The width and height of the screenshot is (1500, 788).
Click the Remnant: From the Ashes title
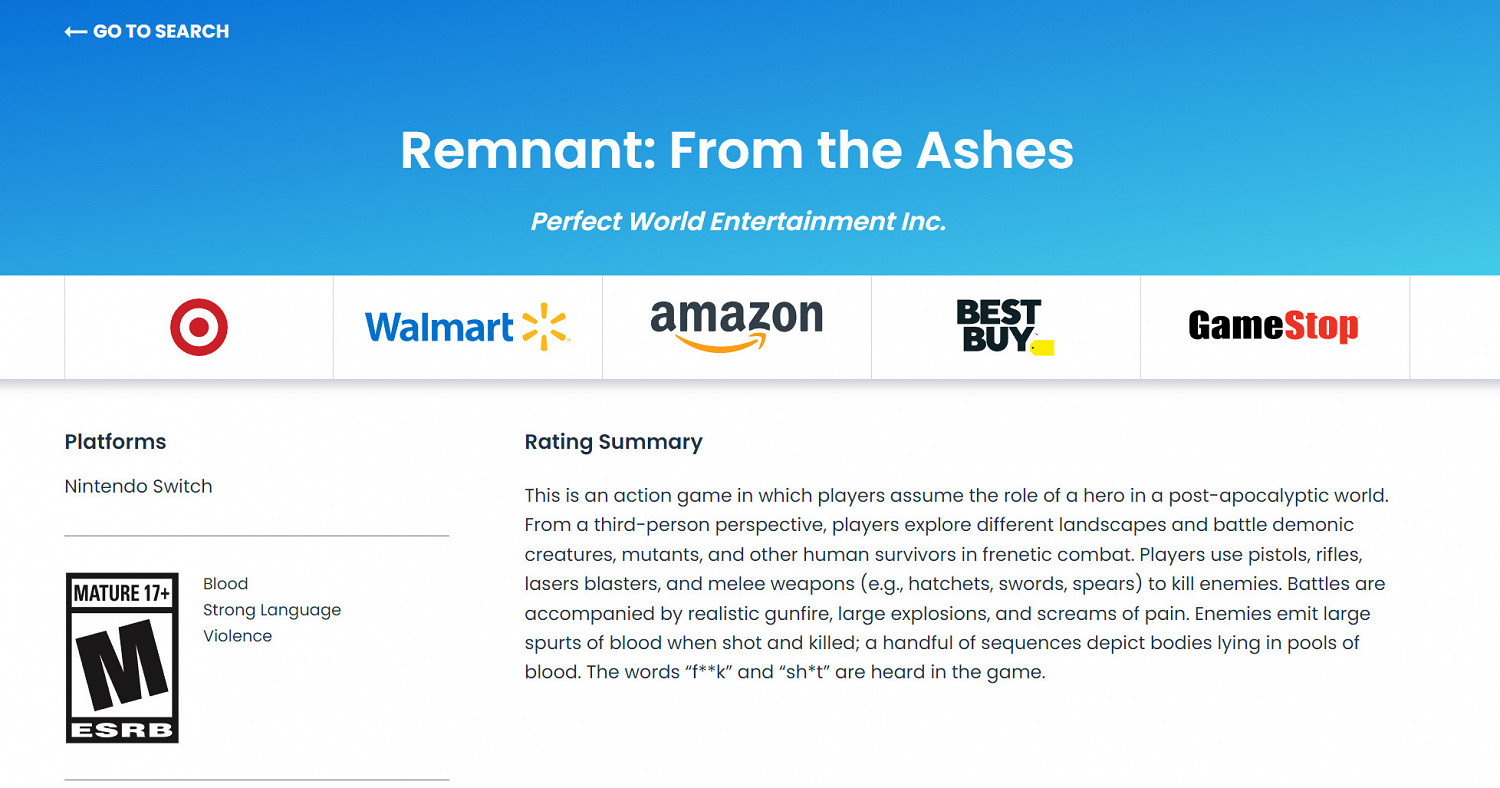737,150
